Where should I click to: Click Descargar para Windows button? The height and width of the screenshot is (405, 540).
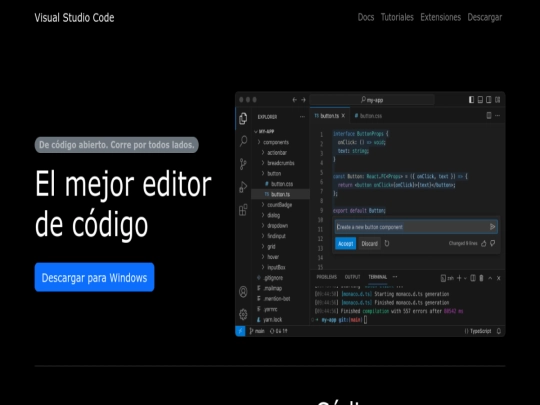click(94, 278)
